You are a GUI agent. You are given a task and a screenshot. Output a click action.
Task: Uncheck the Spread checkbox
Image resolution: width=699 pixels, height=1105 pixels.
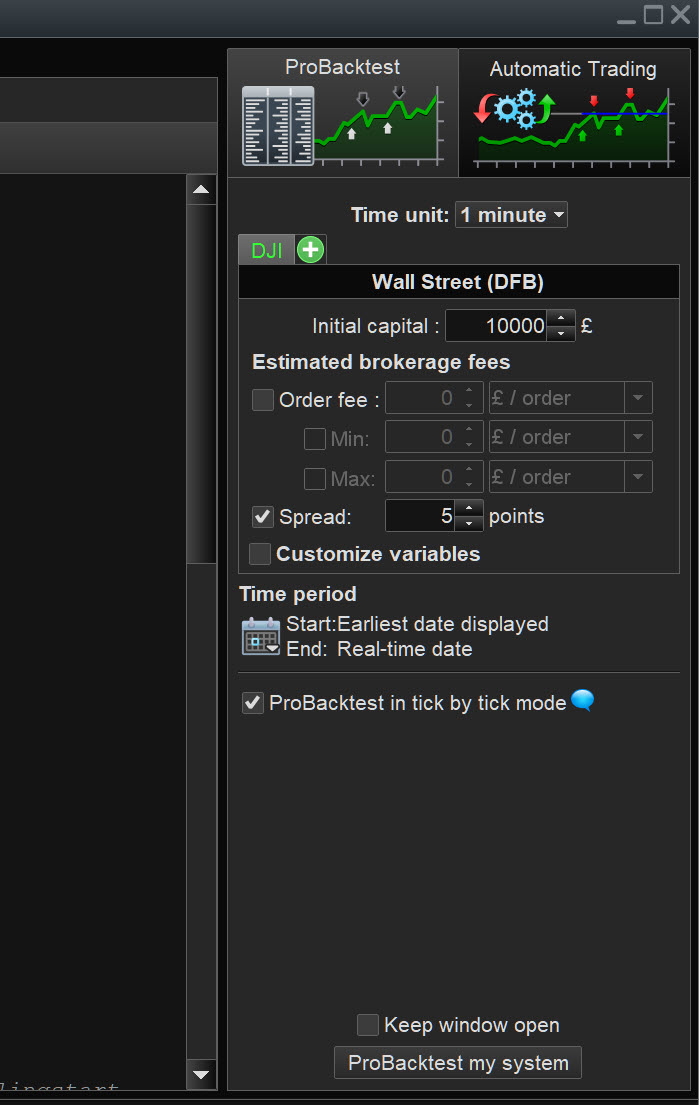pos(263,517)
